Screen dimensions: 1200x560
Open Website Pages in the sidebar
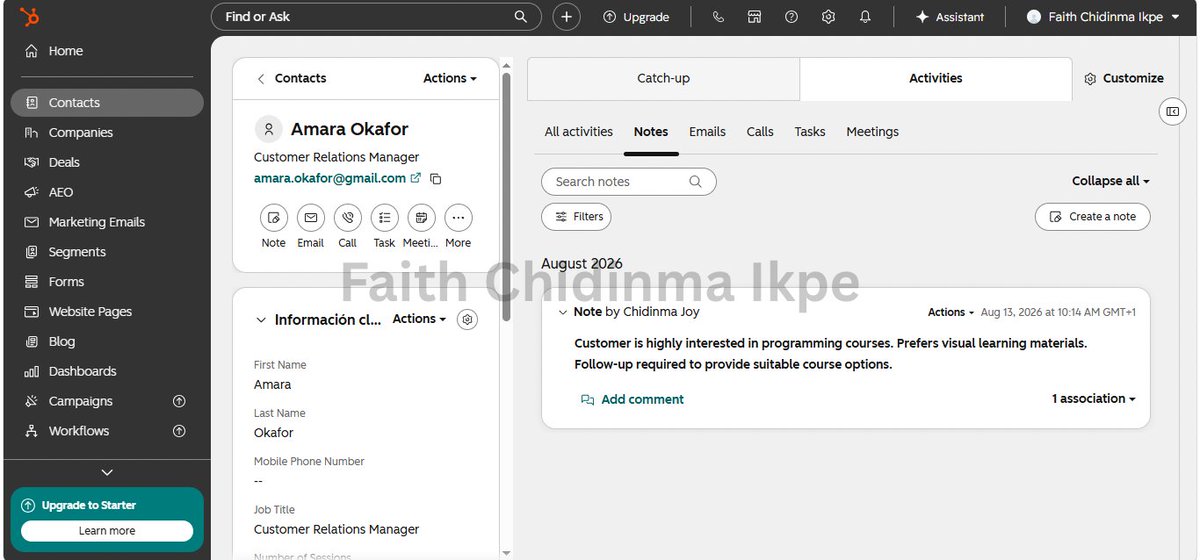point(107,311)
